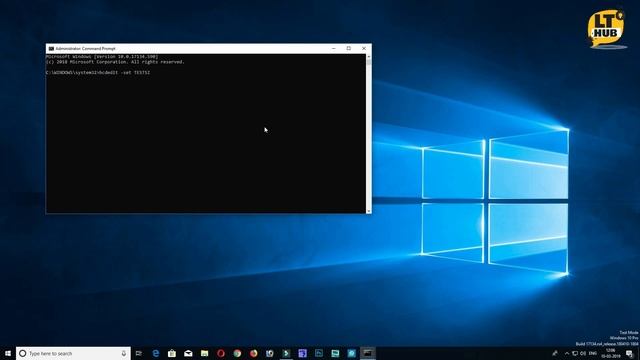The height and width of the screenshot is (360, 640).
Task: Click scrollbar down arrow in Command Prompt
Action: pyautogui.click(x=369, y=211)
